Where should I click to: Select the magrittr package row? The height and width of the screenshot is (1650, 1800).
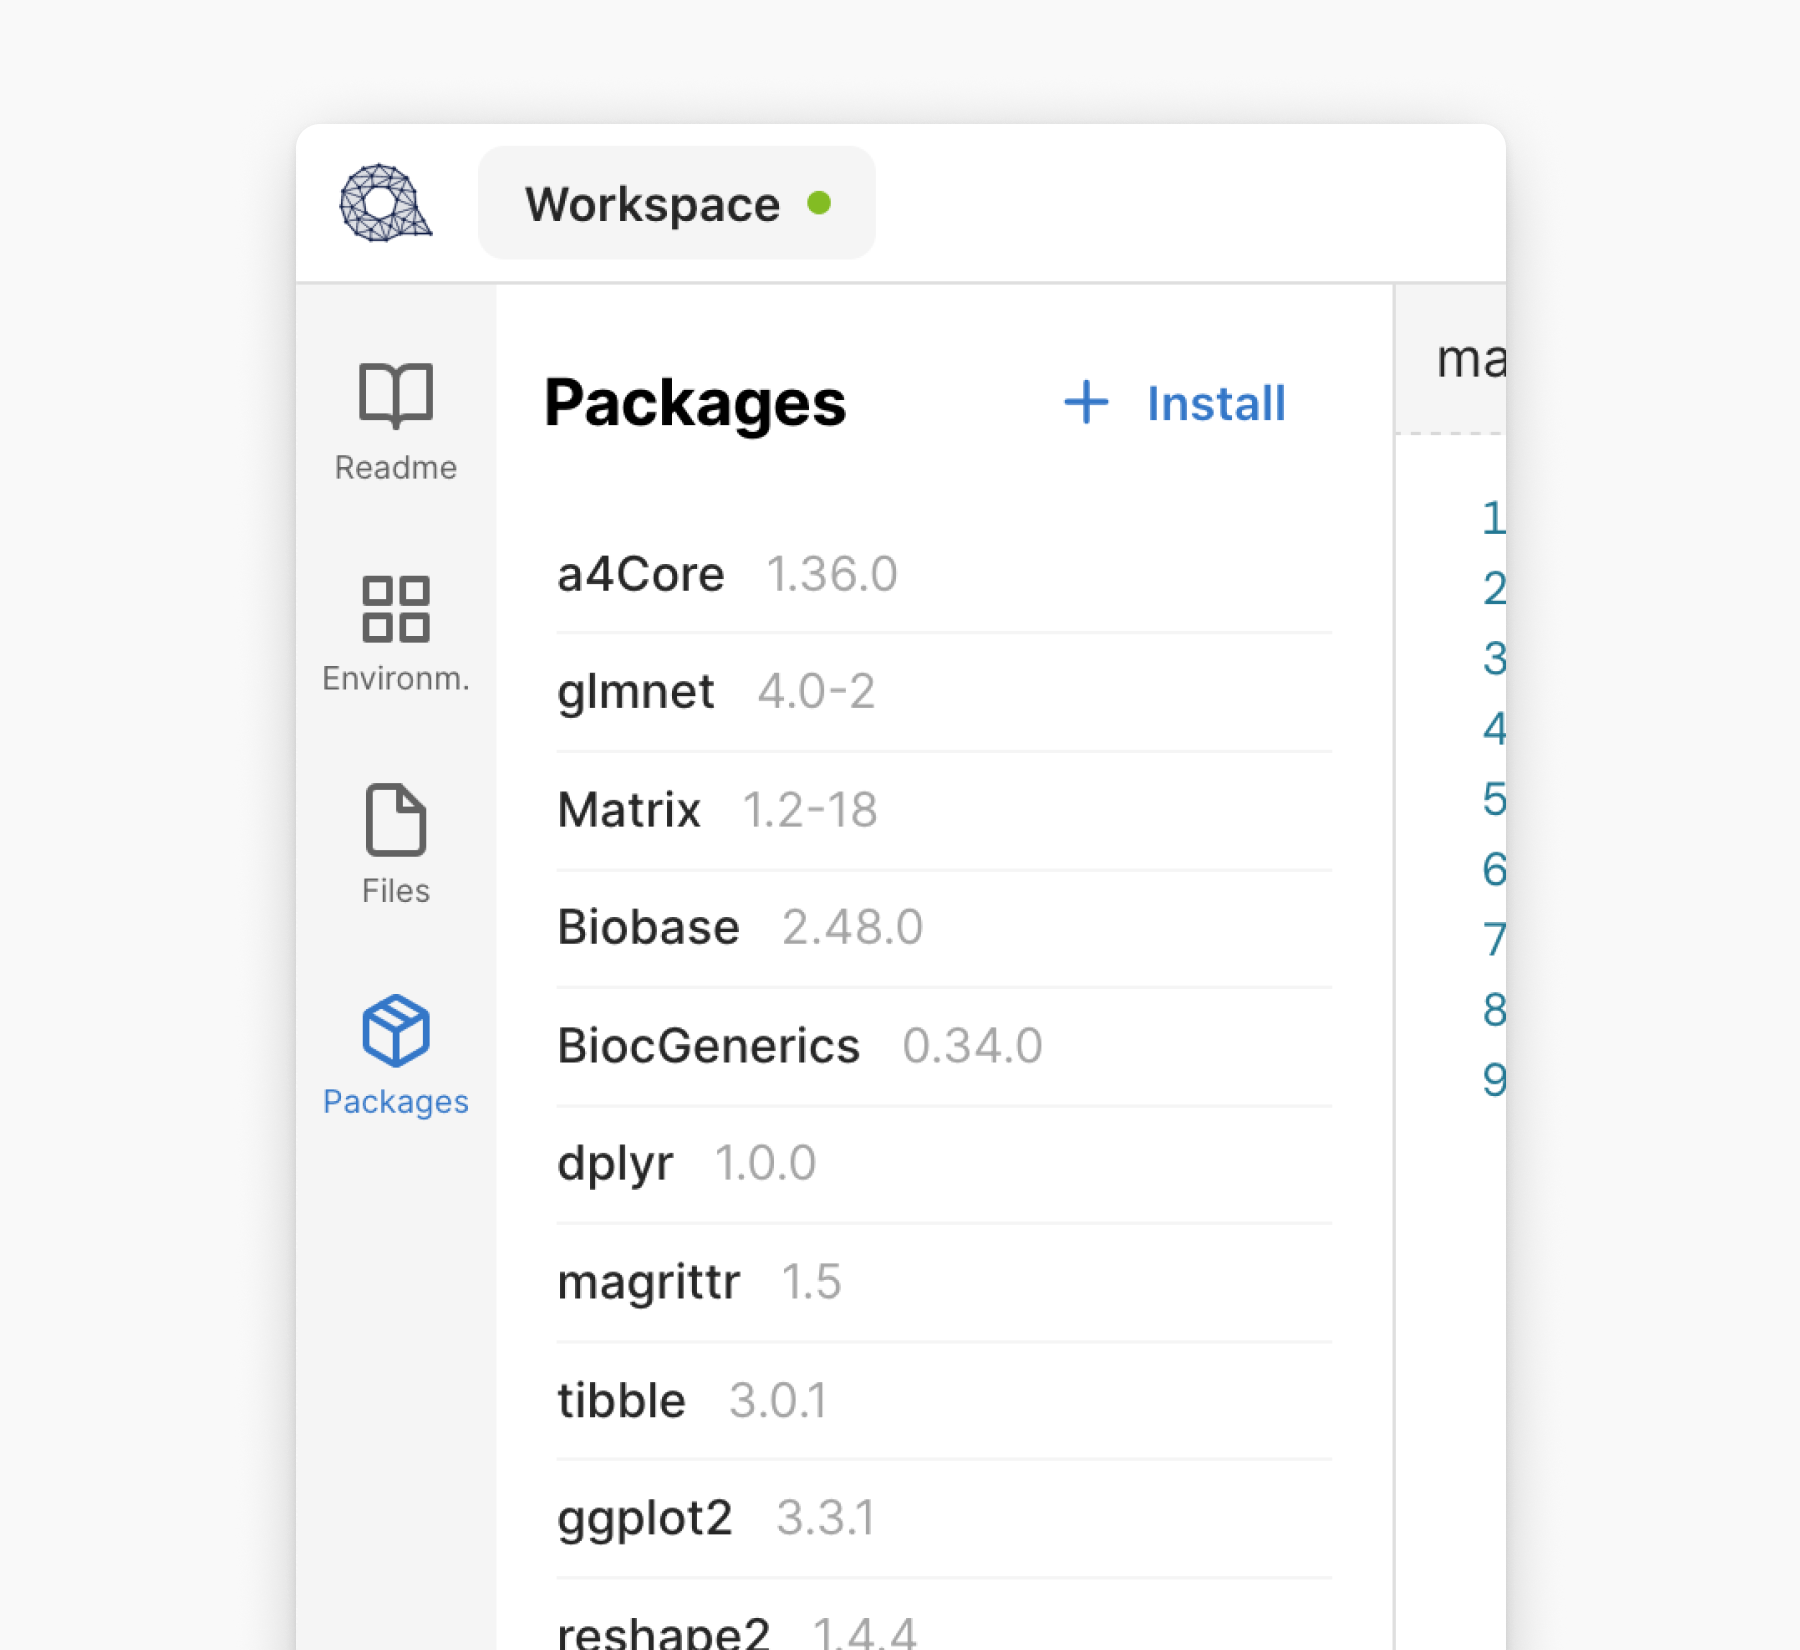(944, 1282)
